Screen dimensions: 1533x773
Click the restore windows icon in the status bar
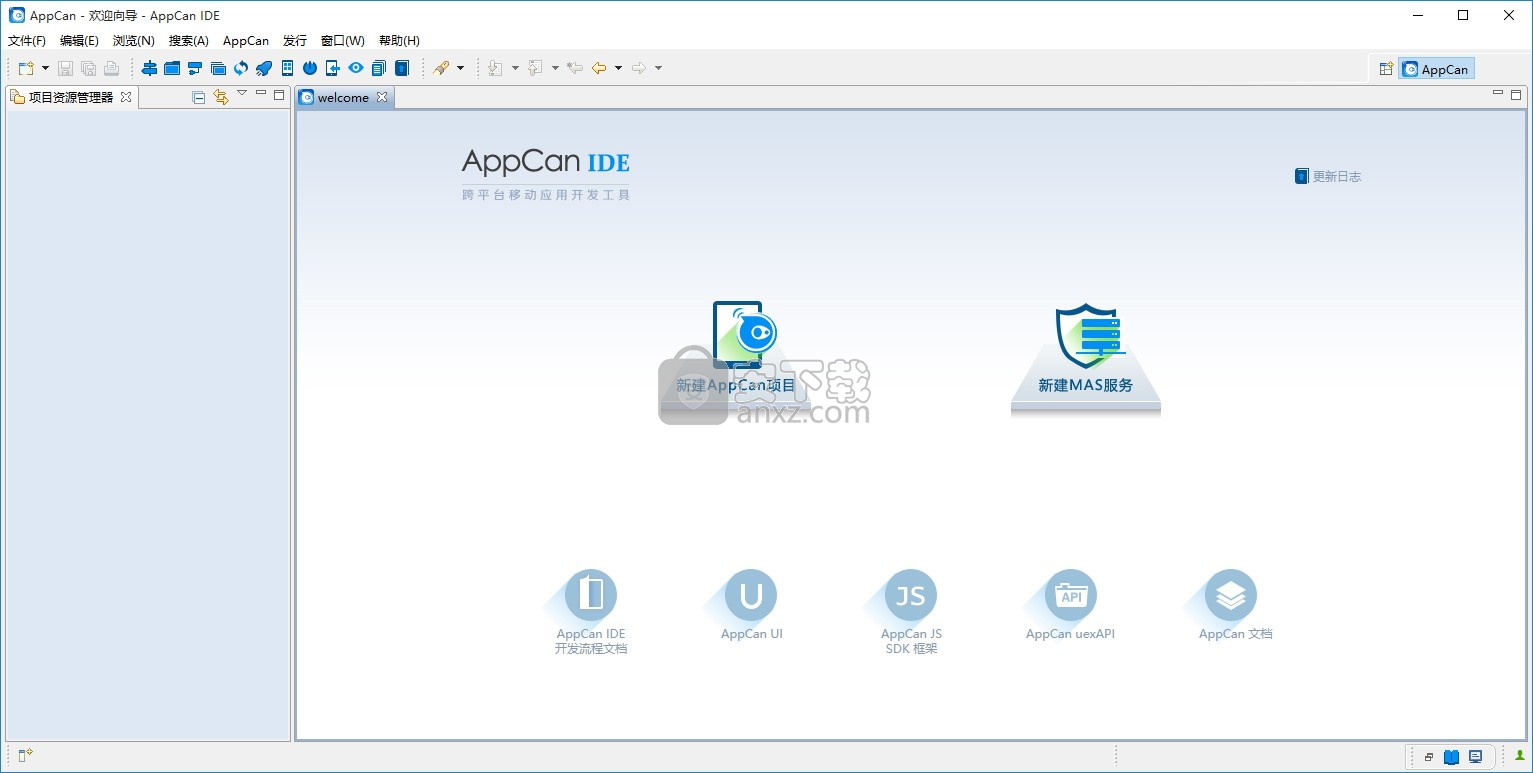coord(1429,757)
